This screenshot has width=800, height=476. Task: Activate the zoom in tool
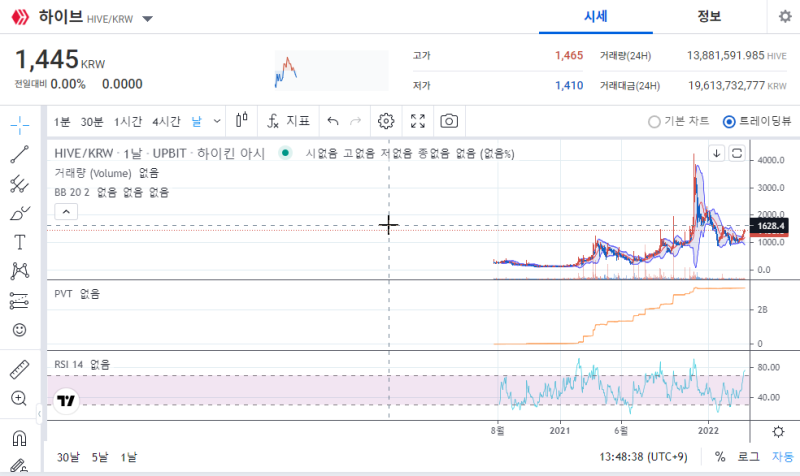click(x=19, y=398)
